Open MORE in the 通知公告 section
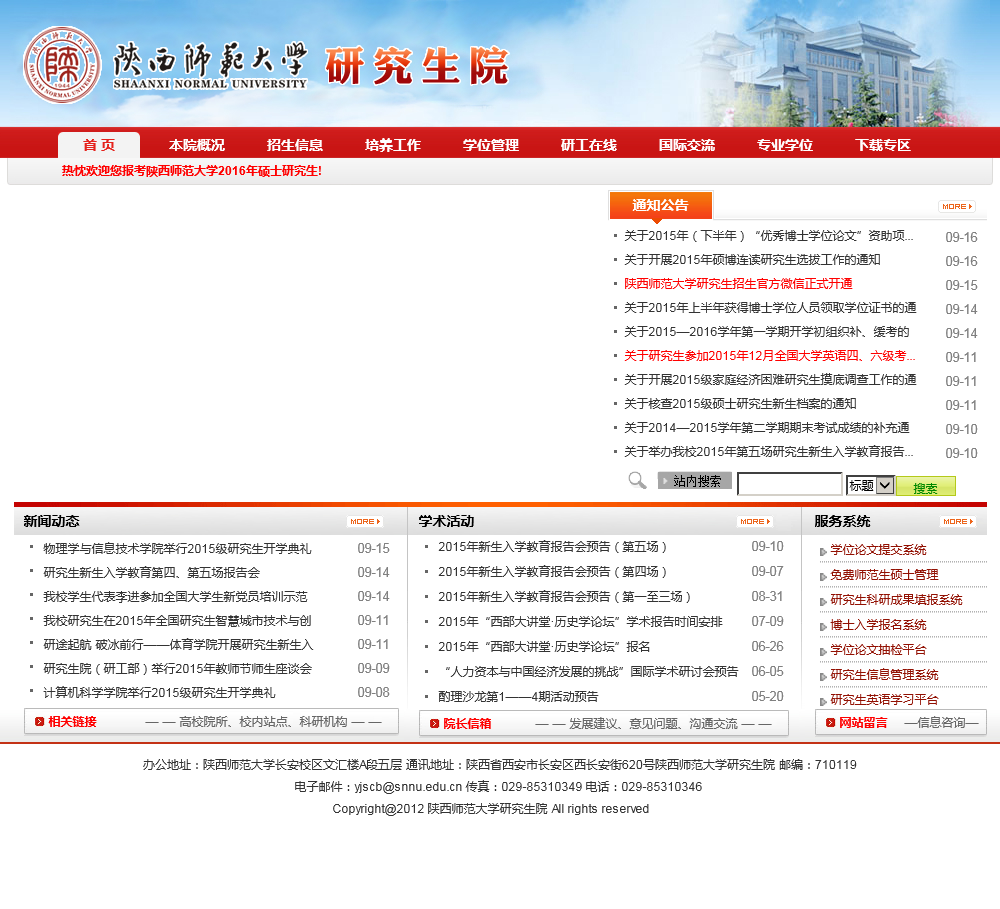This screenshot has height=909, width=1000. point(957,207)
